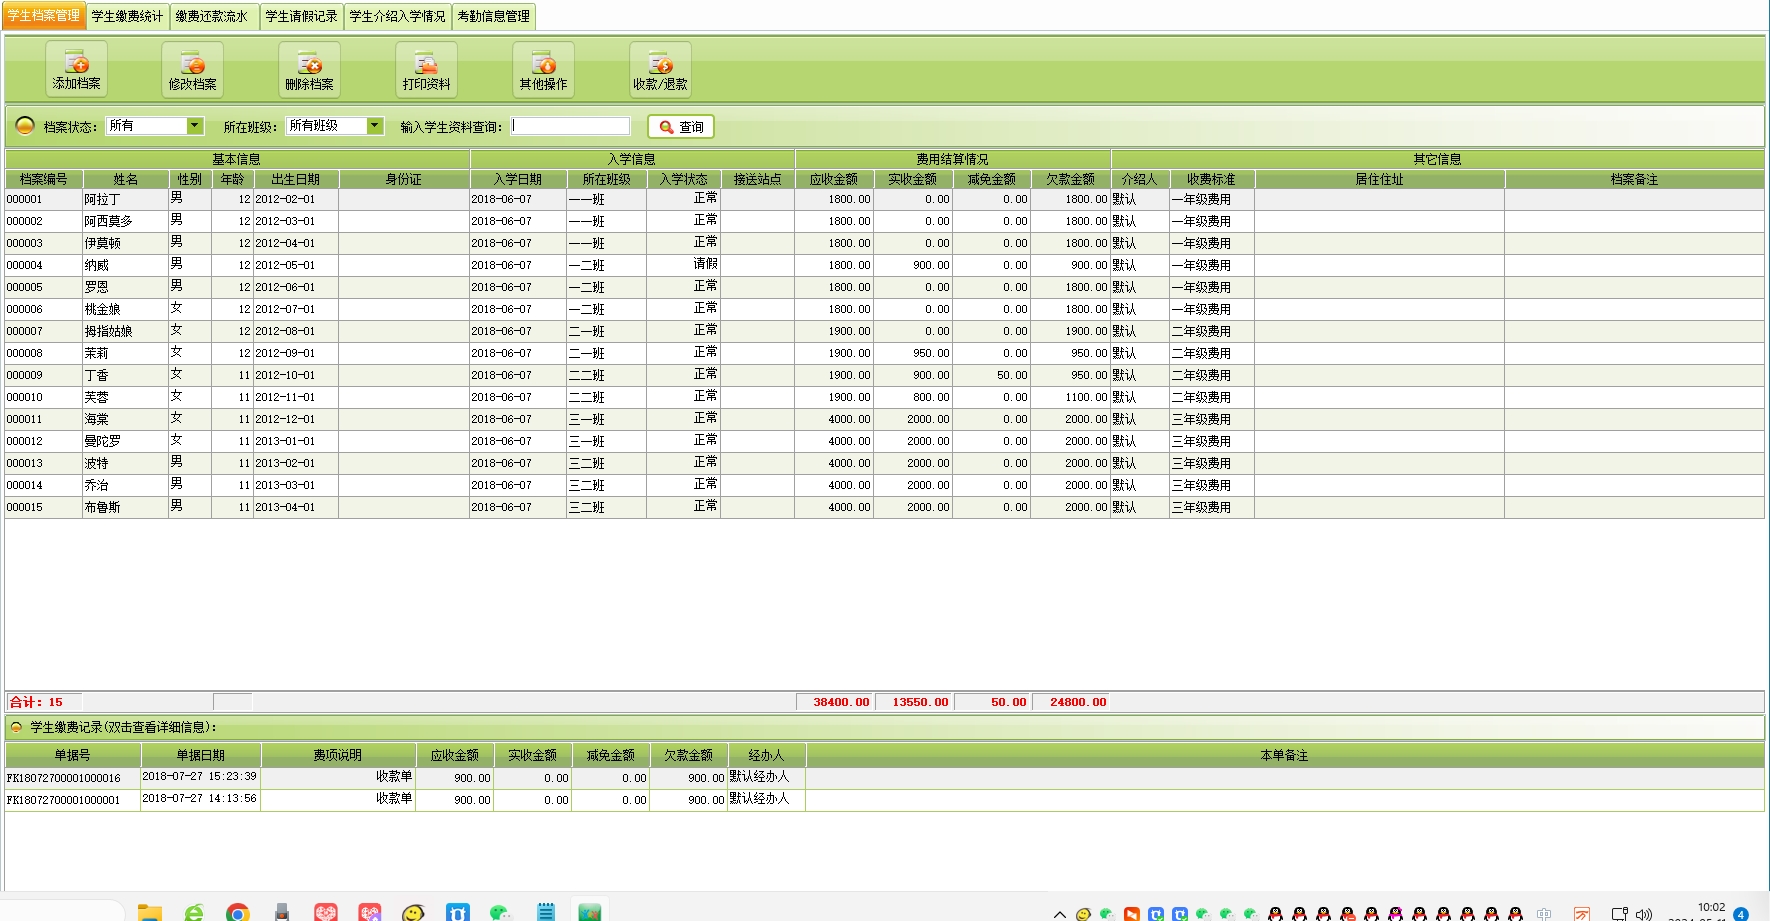
Task: Open Google Chrome from the taskbar
Action: 237,912
